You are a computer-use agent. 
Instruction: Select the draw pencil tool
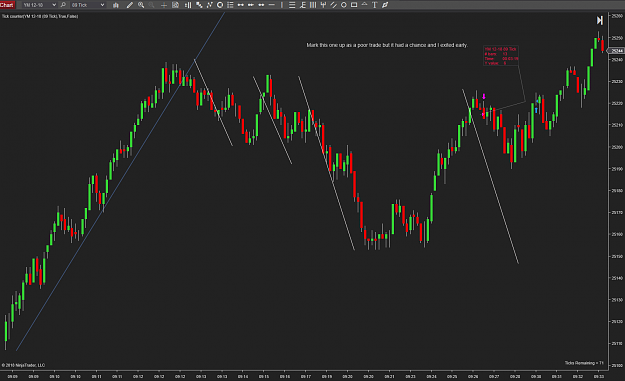coord(130,5)
